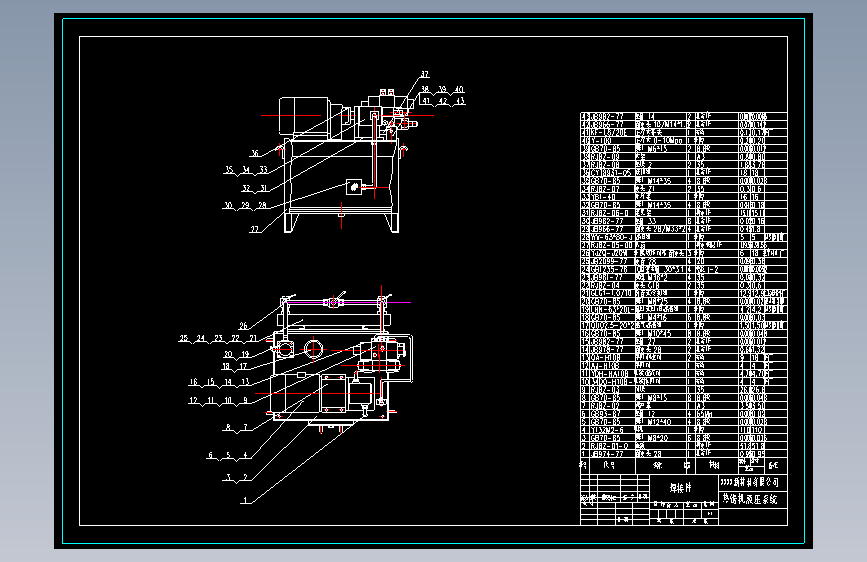867x562 pixels.
Task: Select callout number 18 in plan view
Action: 226,366
